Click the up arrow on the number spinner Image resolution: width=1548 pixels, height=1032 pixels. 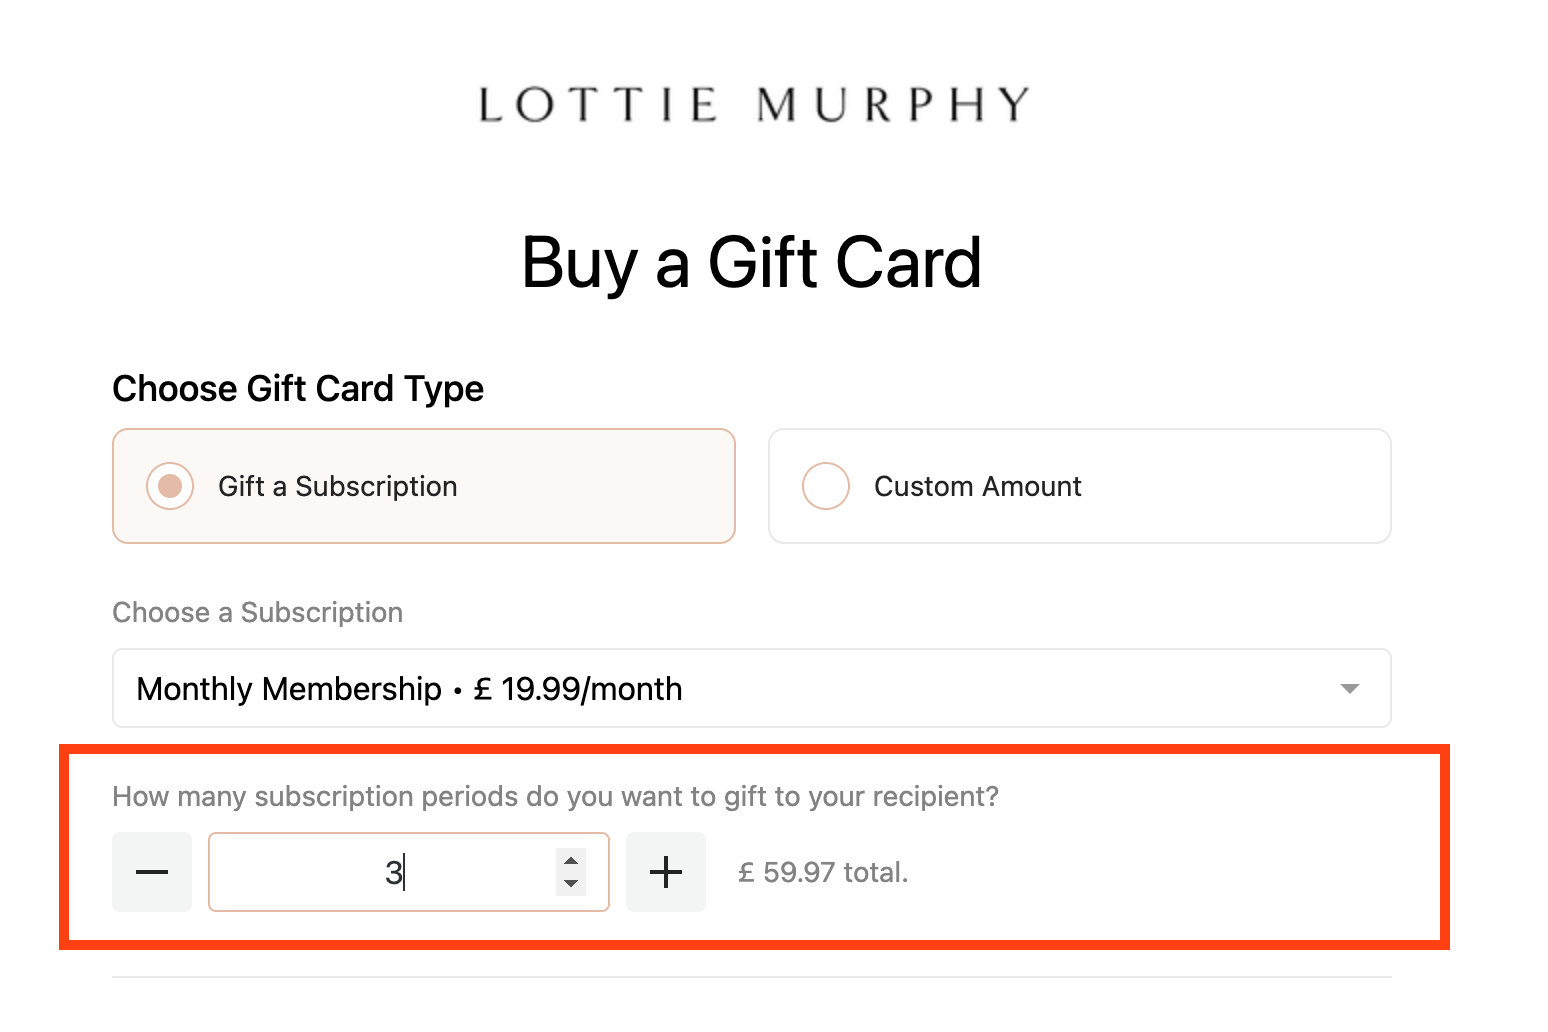pyautogui.click(x=569, y=860)
